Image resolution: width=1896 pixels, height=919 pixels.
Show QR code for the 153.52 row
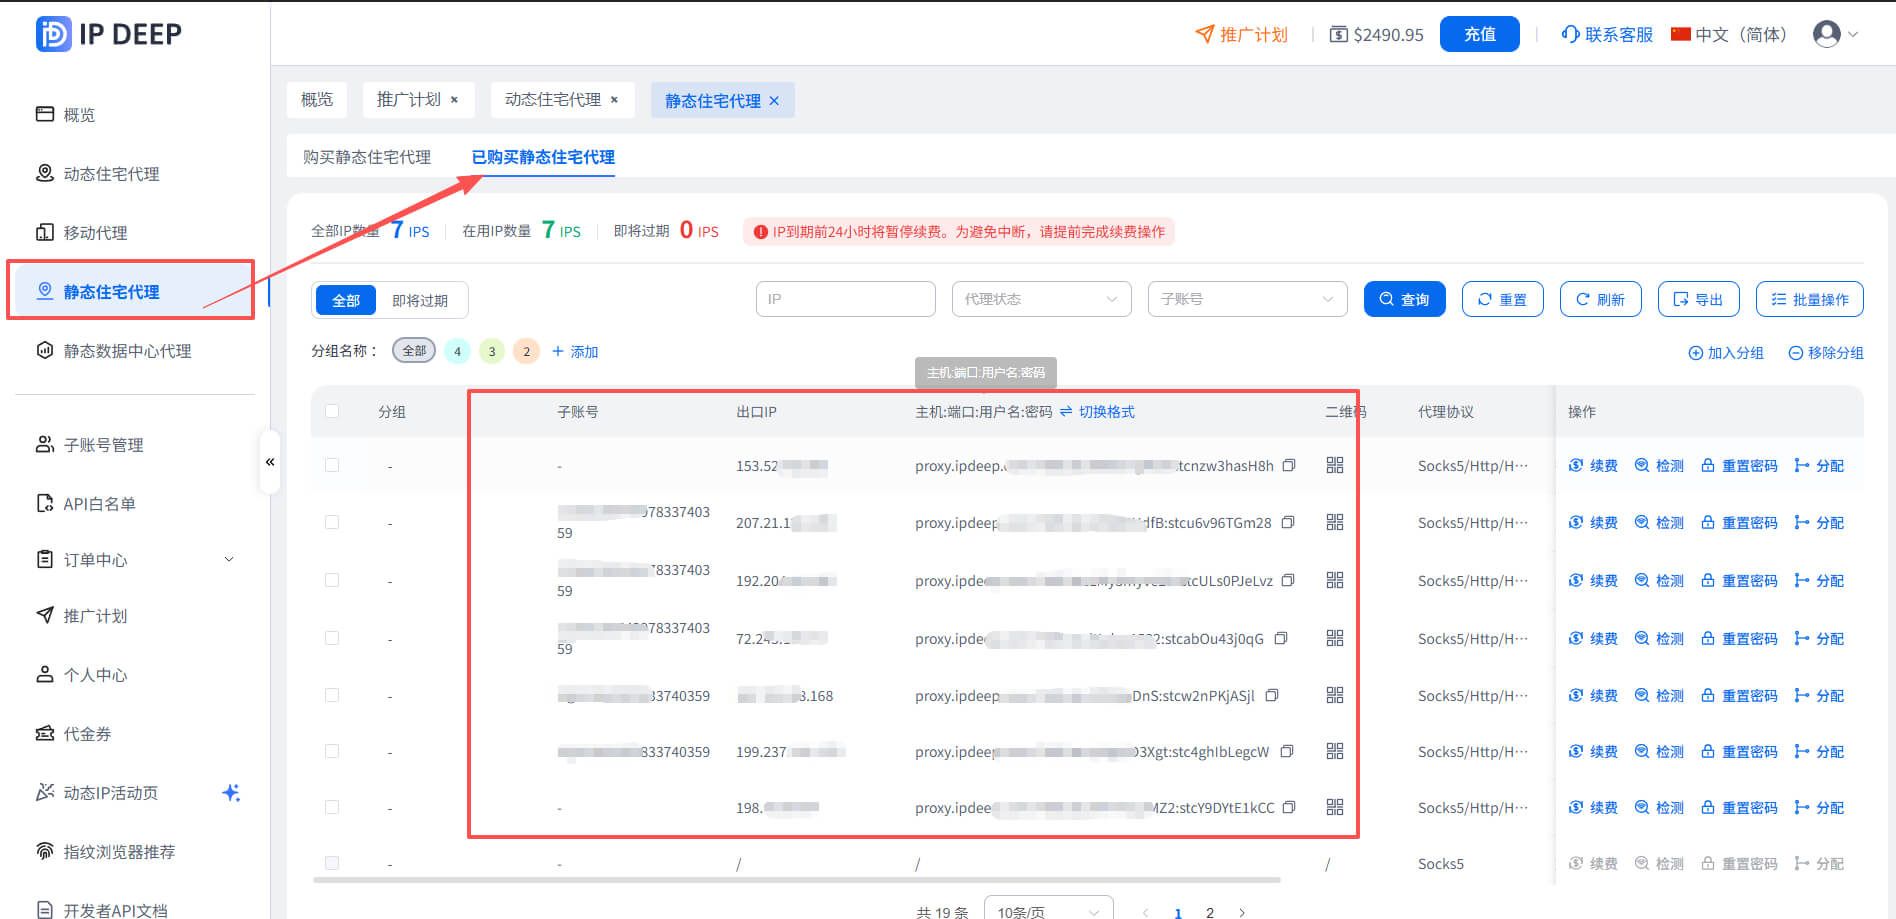coord(1335,465)
